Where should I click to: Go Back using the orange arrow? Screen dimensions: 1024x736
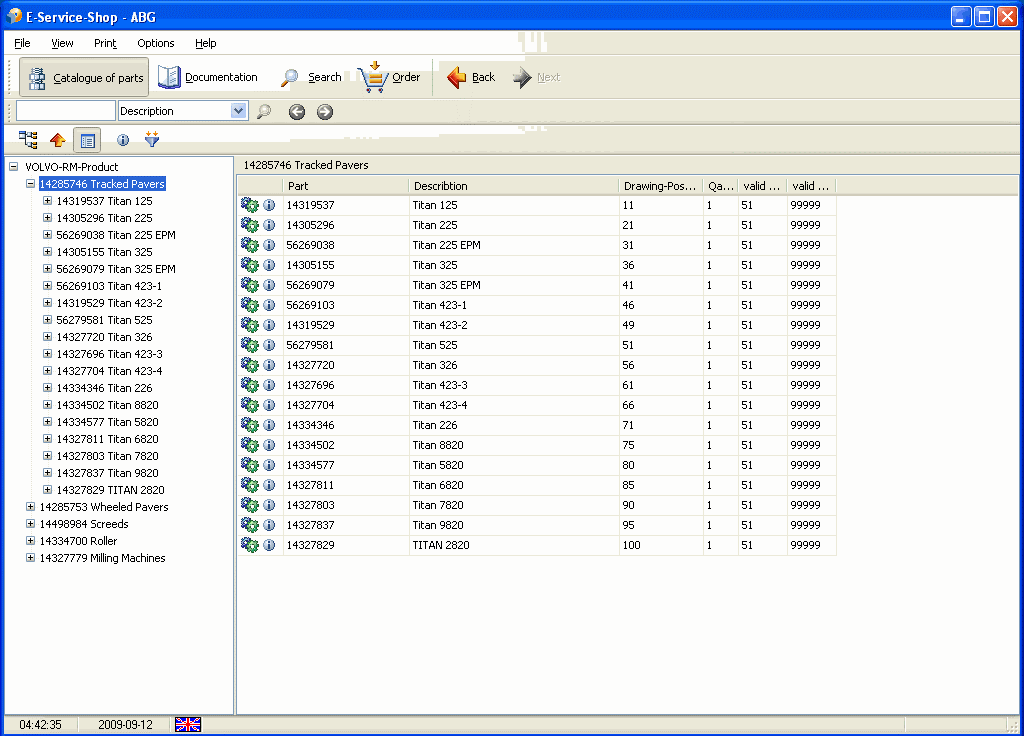(x=472, y=77)
